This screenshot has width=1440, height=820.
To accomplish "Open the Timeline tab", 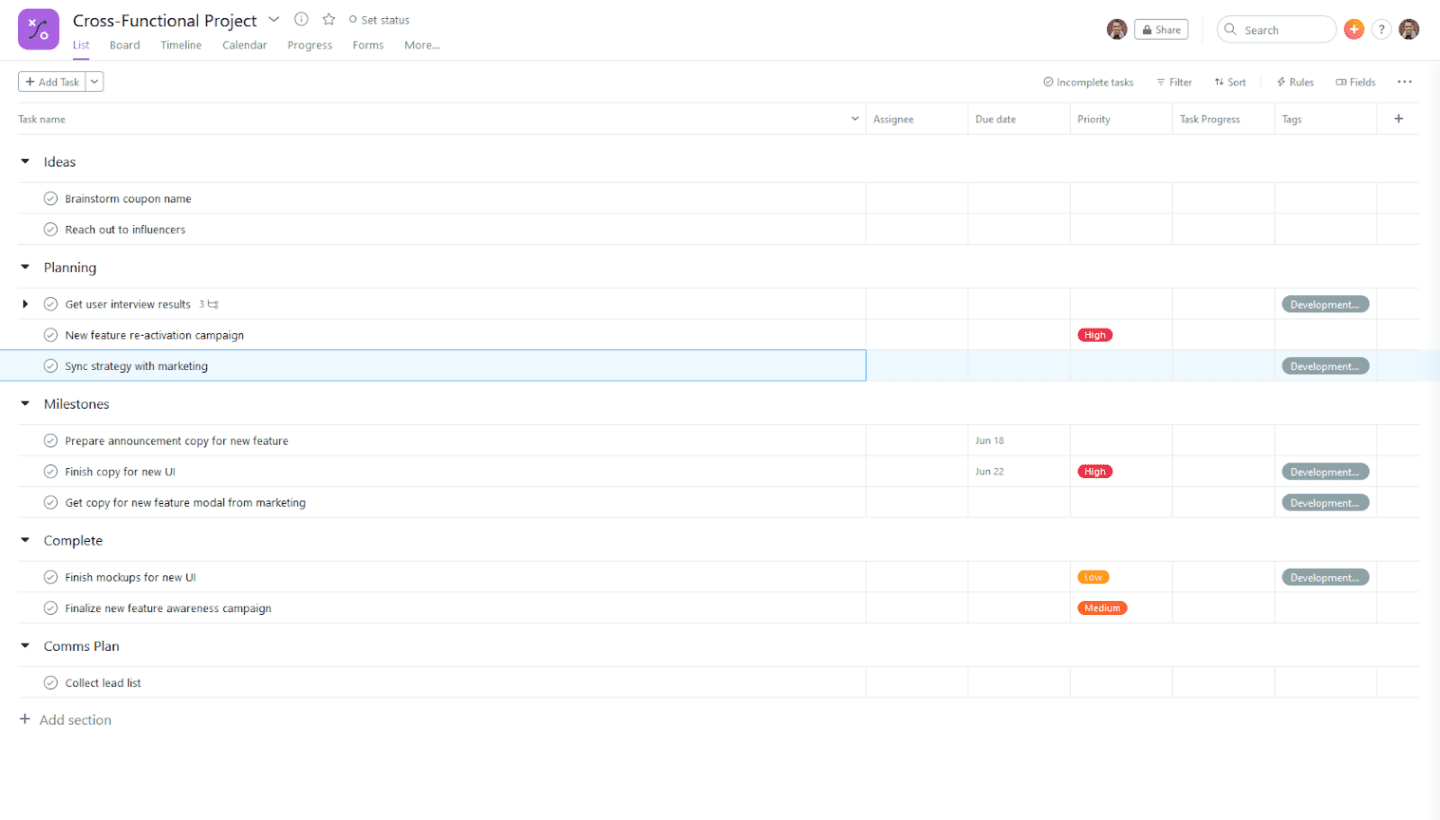I will [181, 45].
